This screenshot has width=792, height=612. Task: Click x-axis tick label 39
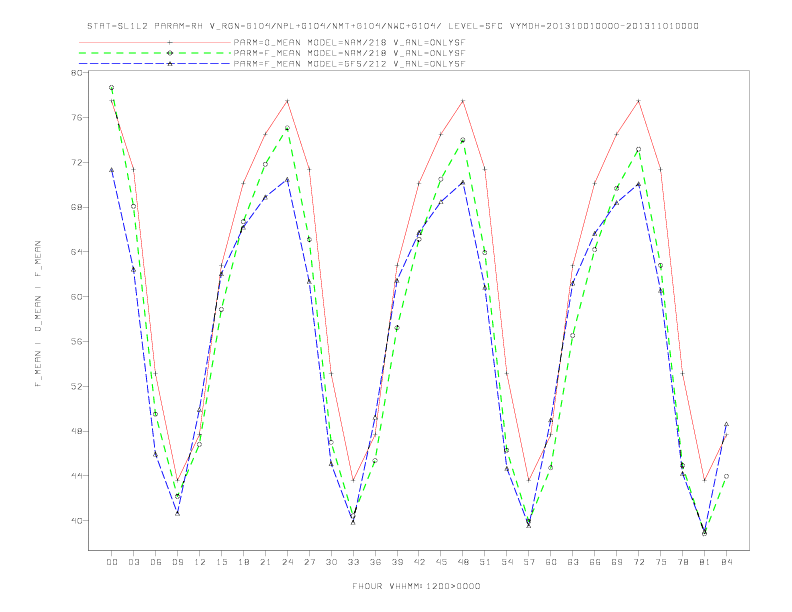pyautogui.click(x=397, y=562)
